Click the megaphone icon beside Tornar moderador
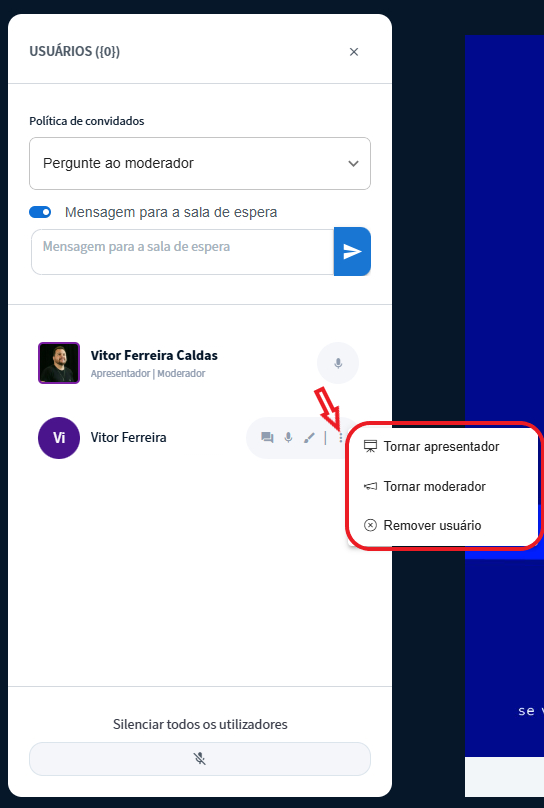This screenshot has height=808, width=544. pyautogui.click(x=370, y=486)
